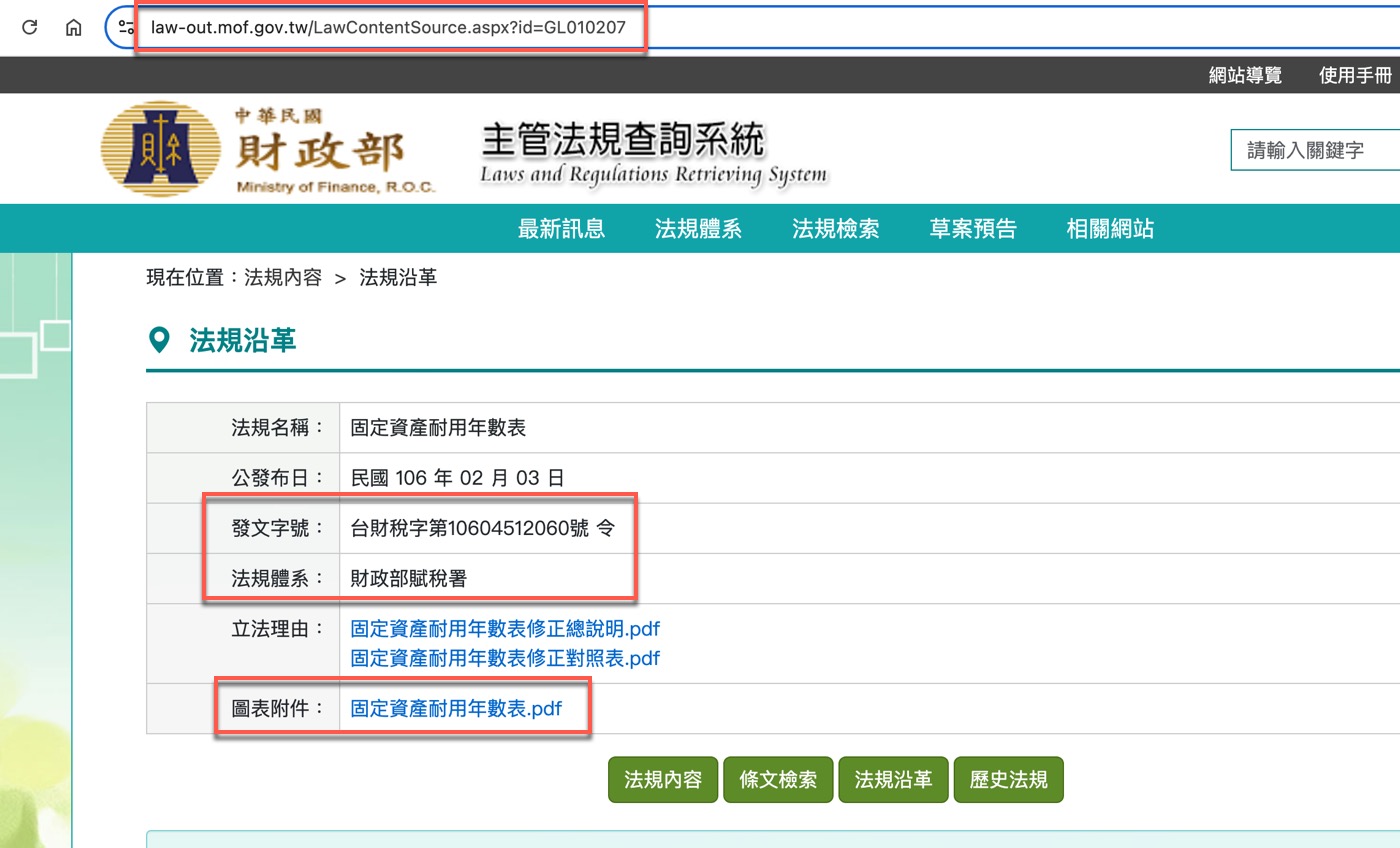Viewport: 1400px width, 848px height.
Task: Click the 法規體系 row label in table
Action: coord(278,578)
